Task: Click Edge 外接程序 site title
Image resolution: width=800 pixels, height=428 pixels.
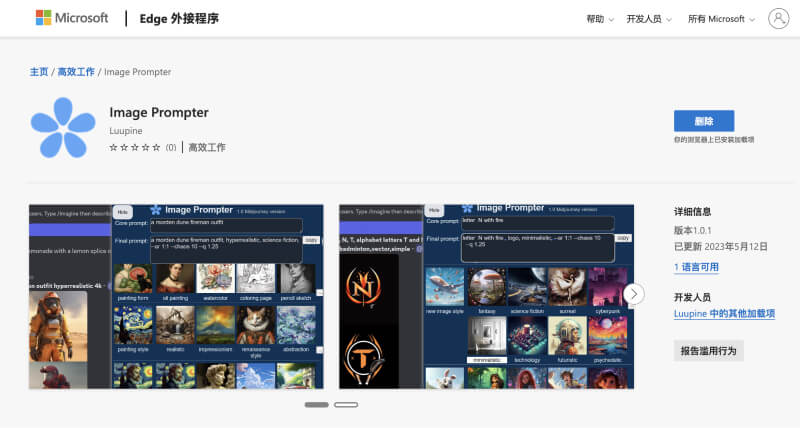Action: pyautogui.click(x=180, y=19)
